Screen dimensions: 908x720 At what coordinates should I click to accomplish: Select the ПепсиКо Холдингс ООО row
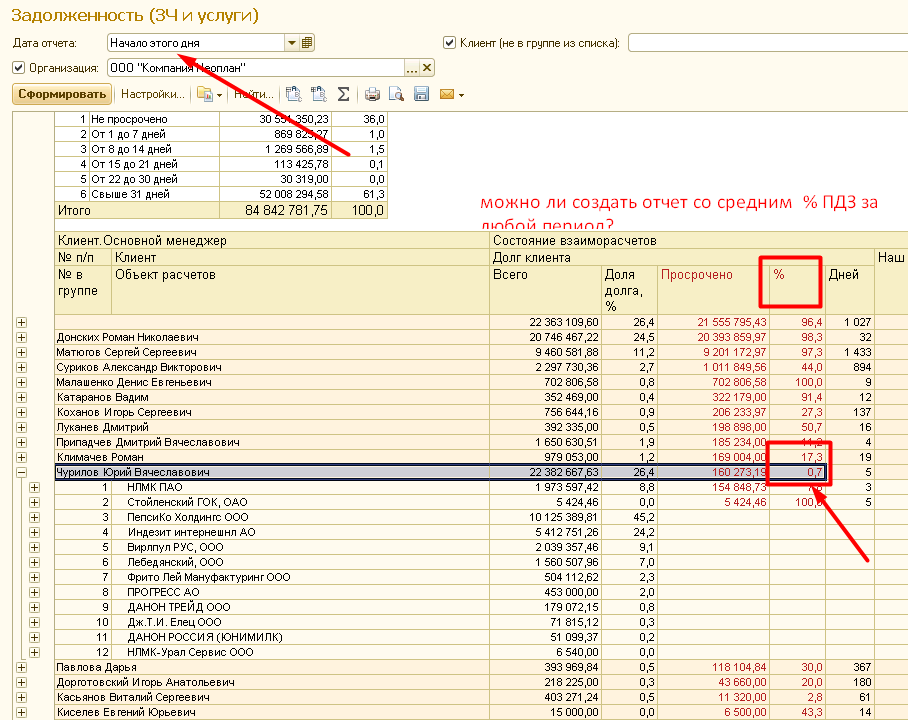pos(180,517)
